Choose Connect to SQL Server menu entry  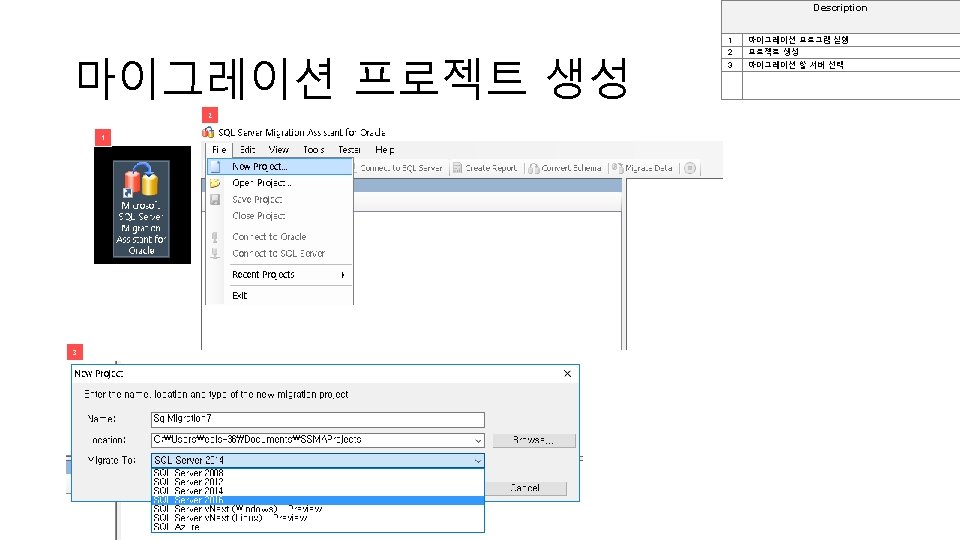(280, 253)
